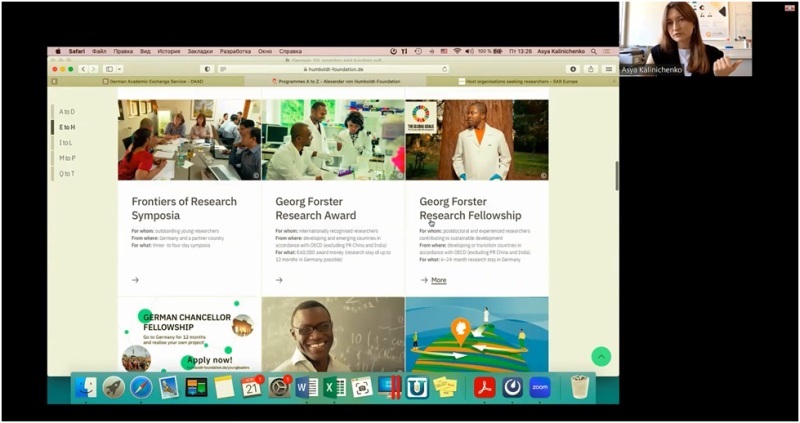Open Frontiers of Research Symposia title
This screenshot has height=423, width=800.
pos(184,208)
